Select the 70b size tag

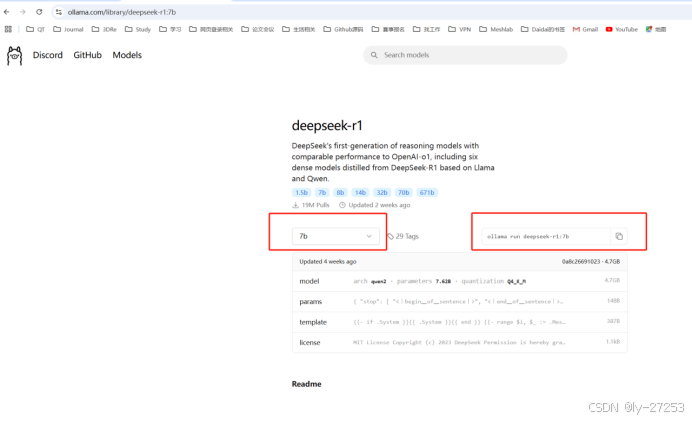point(403,192)
